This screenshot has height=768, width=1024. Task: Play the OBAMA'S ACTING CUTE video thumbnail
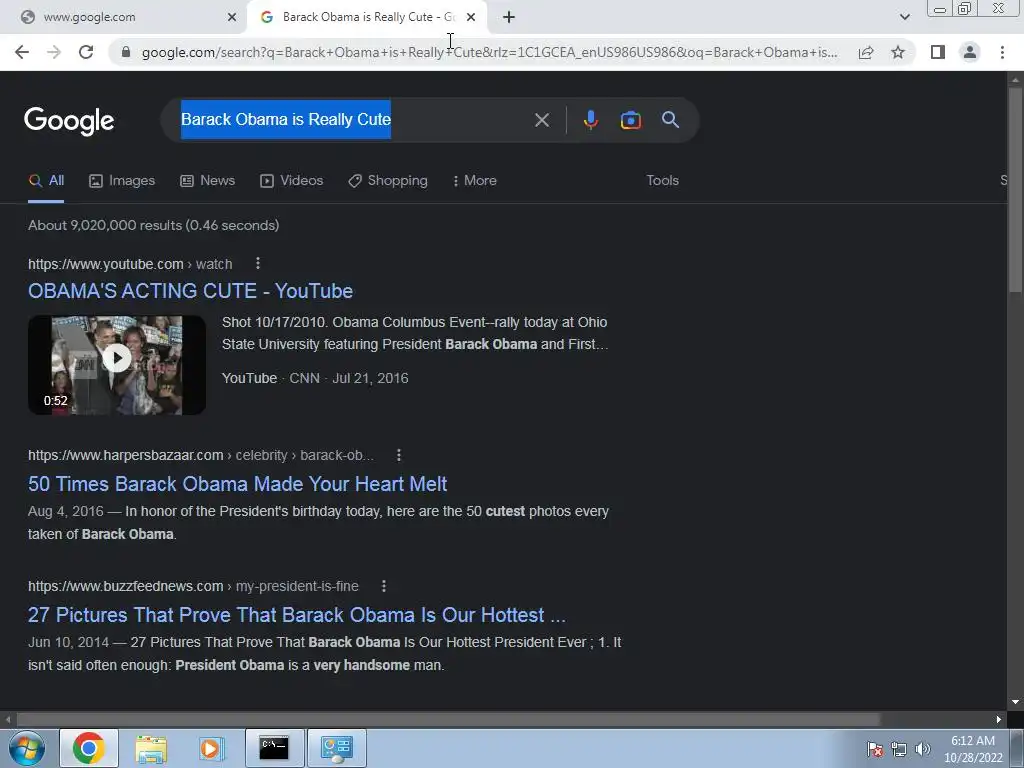117,365
